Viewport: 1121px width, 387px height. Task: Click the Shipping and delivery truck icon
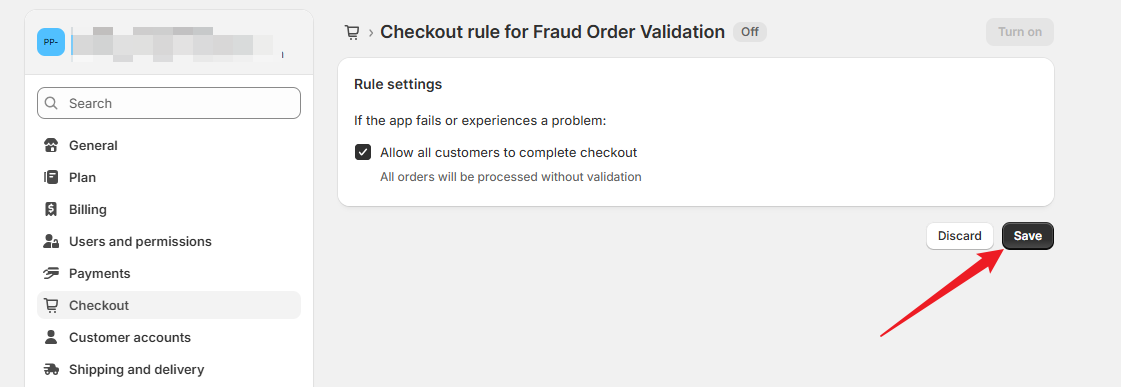pyautogui.click(x=51, y=369)
